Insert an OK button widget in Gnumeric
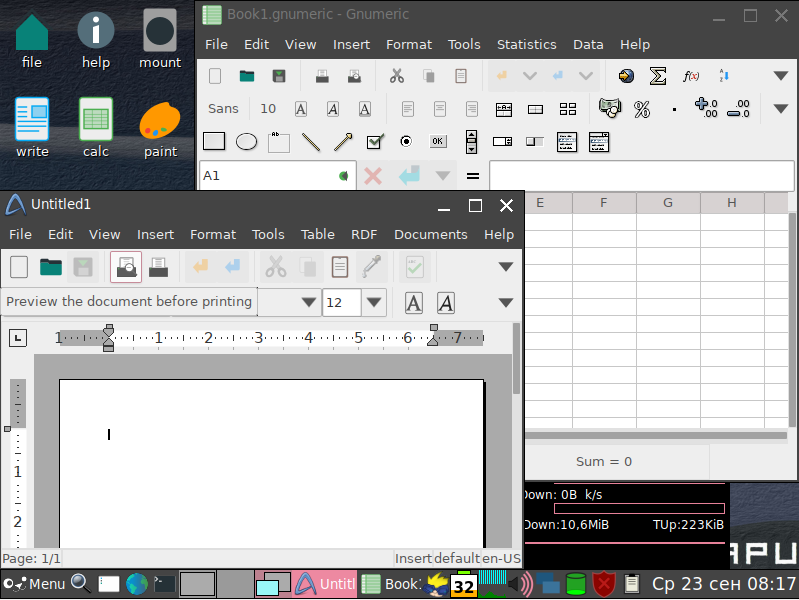Screen dimensions: 799x600 coord(437,141)
